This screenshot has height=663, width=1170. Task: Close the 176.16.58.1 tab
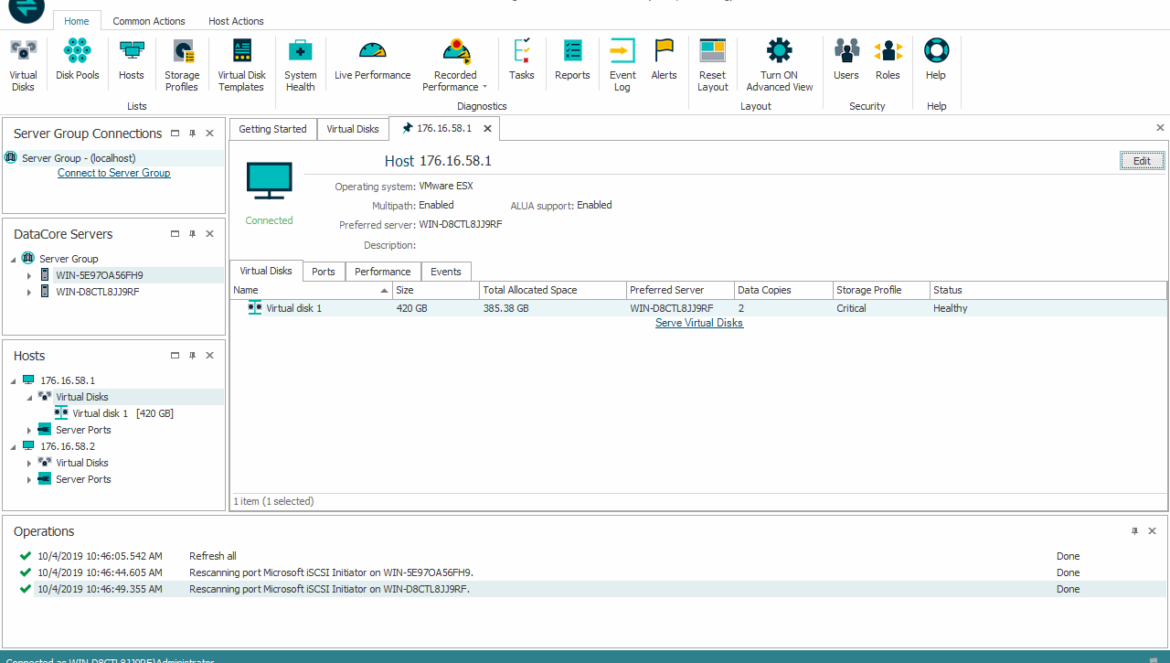click(x=487, y=129)
